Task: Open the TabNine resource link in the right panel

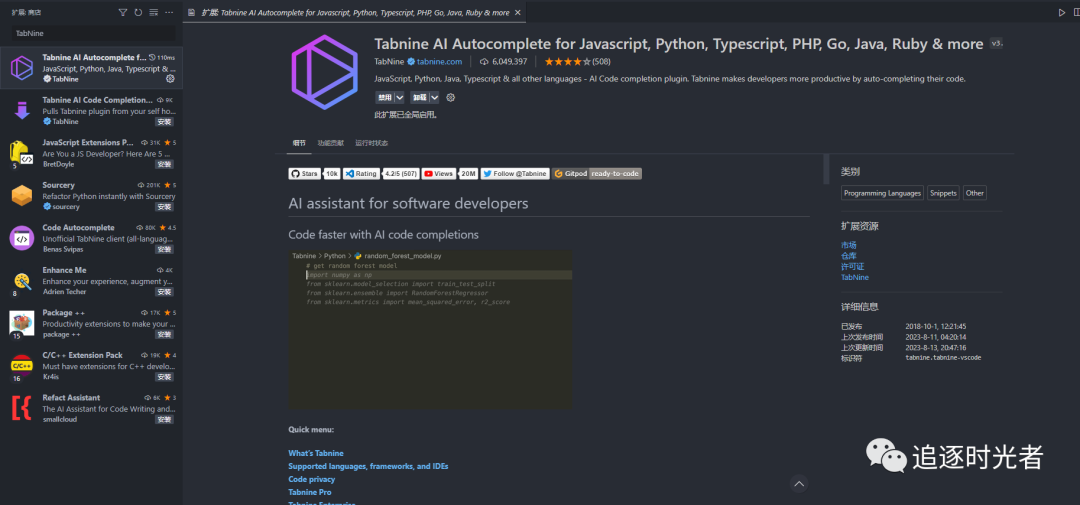Action: click(x=855, y=277)
